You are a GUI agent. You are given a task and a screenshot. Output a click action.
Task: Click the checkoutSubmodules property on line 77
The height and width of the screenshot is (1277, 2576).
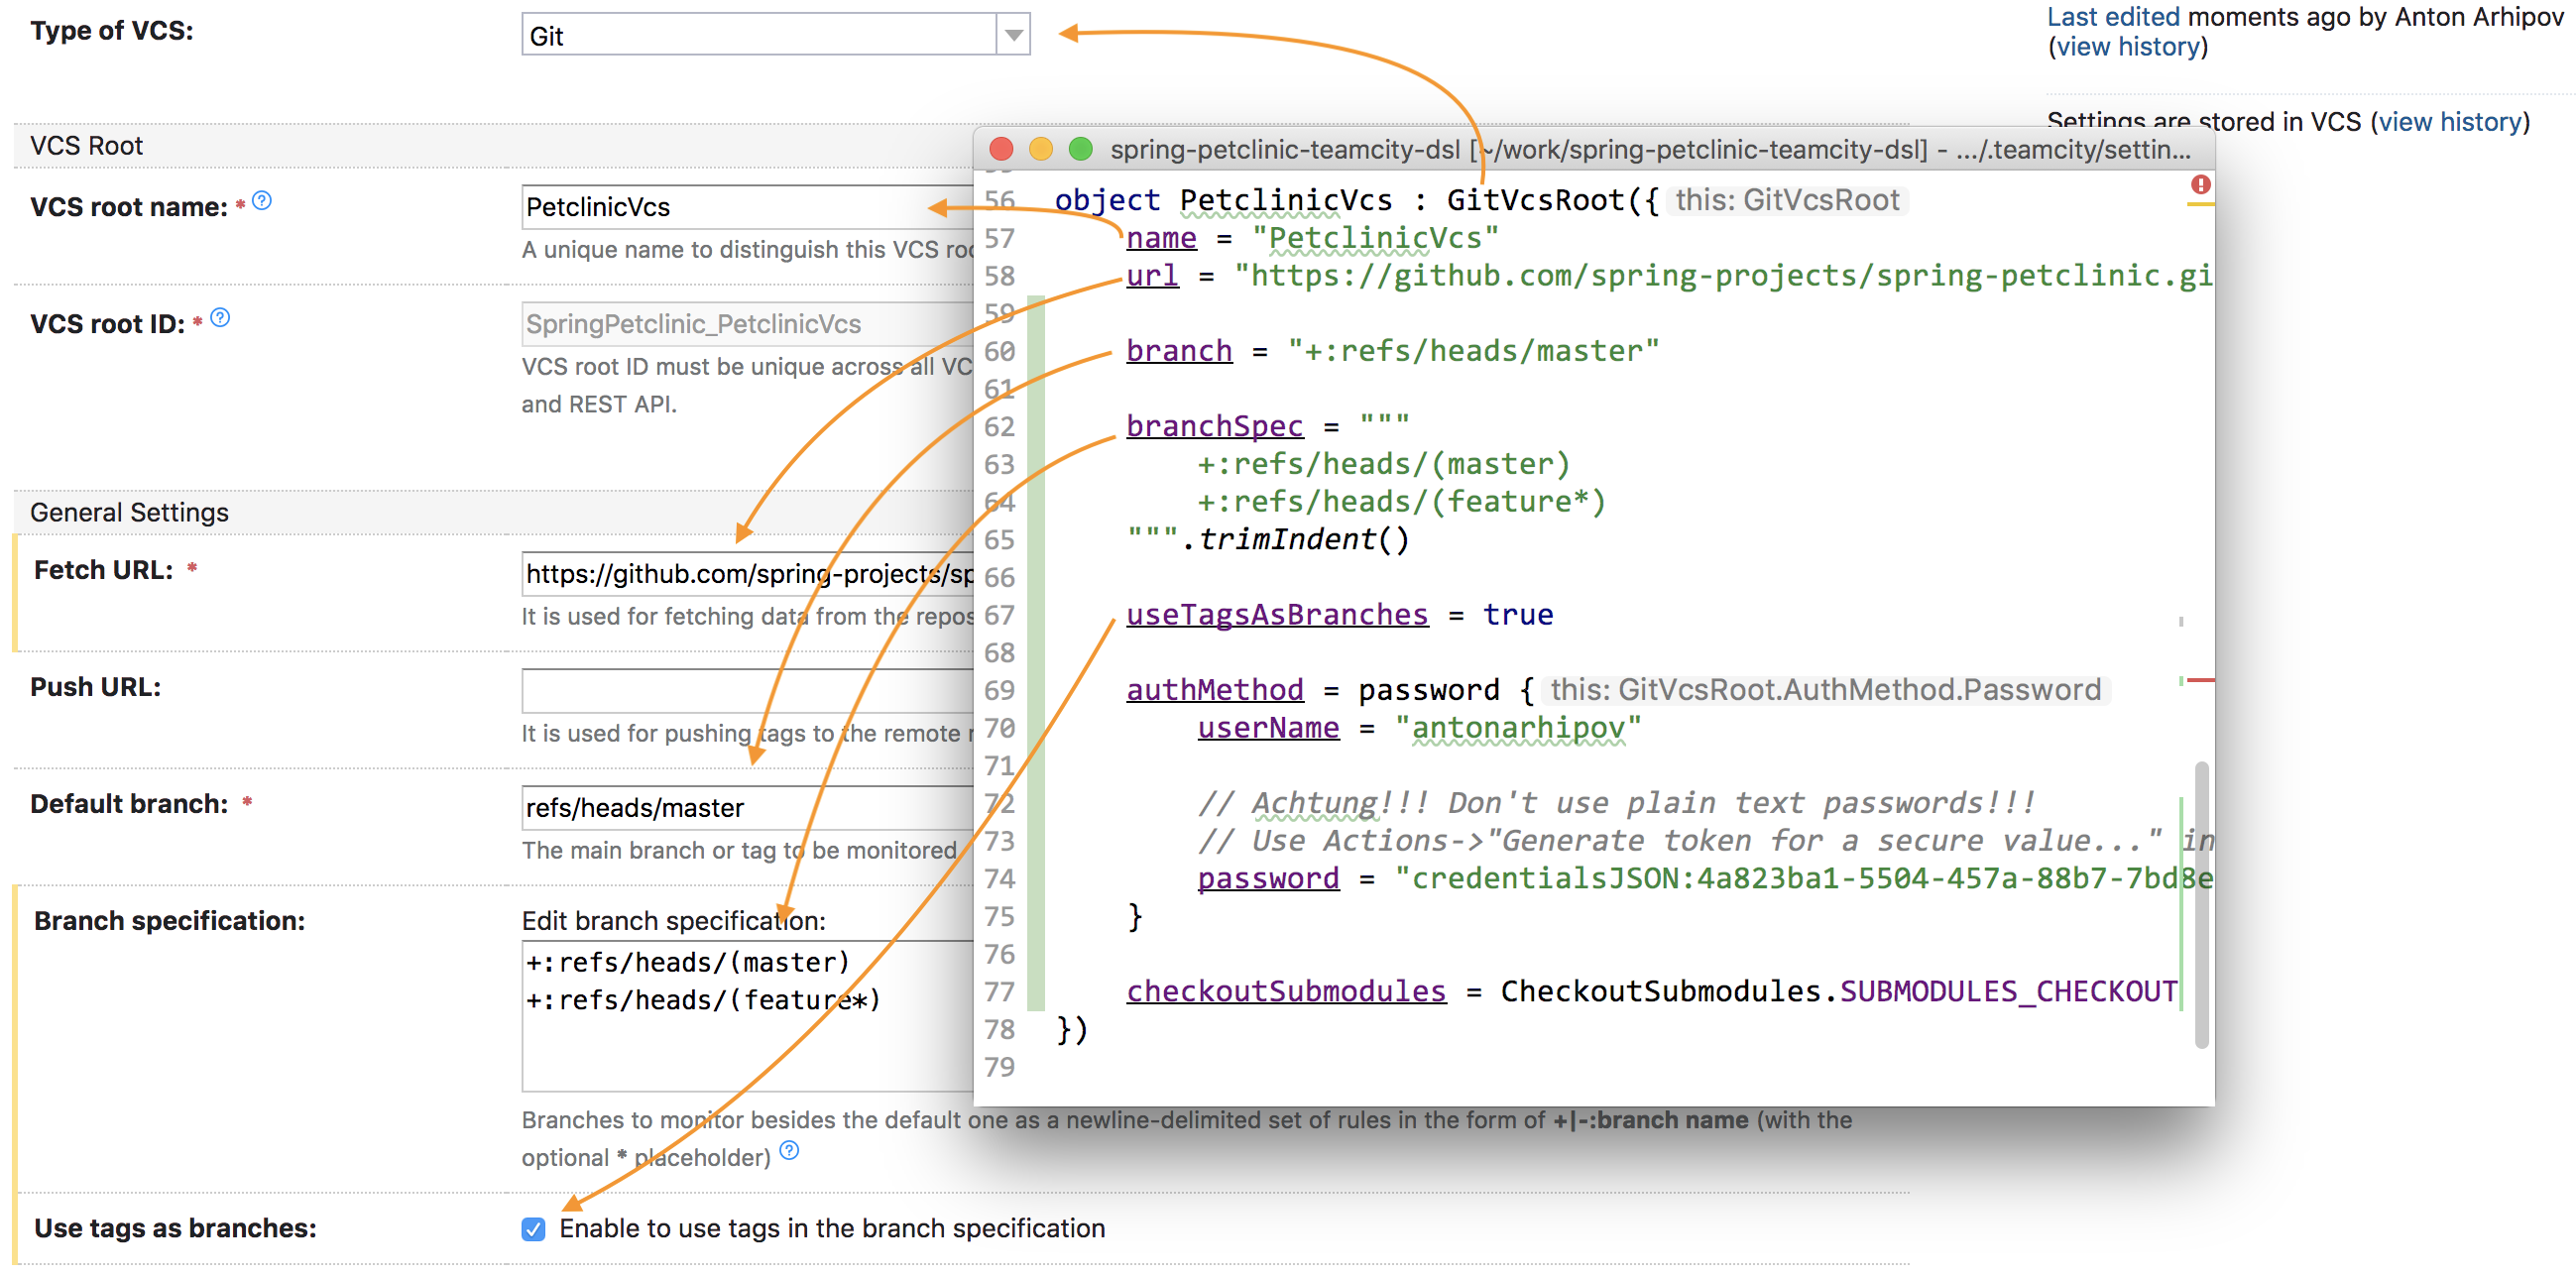tap(1286, 991)
